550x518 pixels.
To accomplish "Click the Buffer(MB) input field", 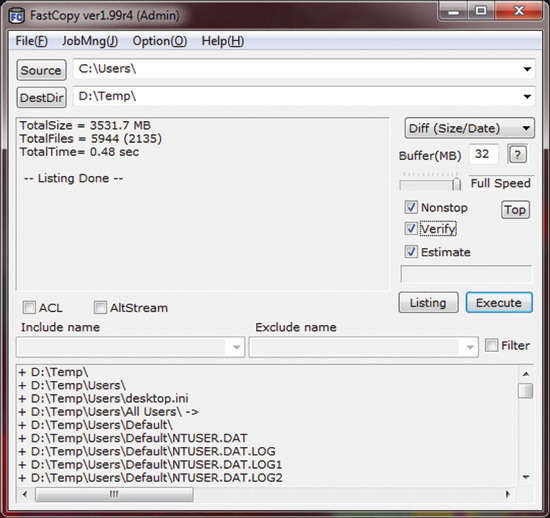I will 484,154.
